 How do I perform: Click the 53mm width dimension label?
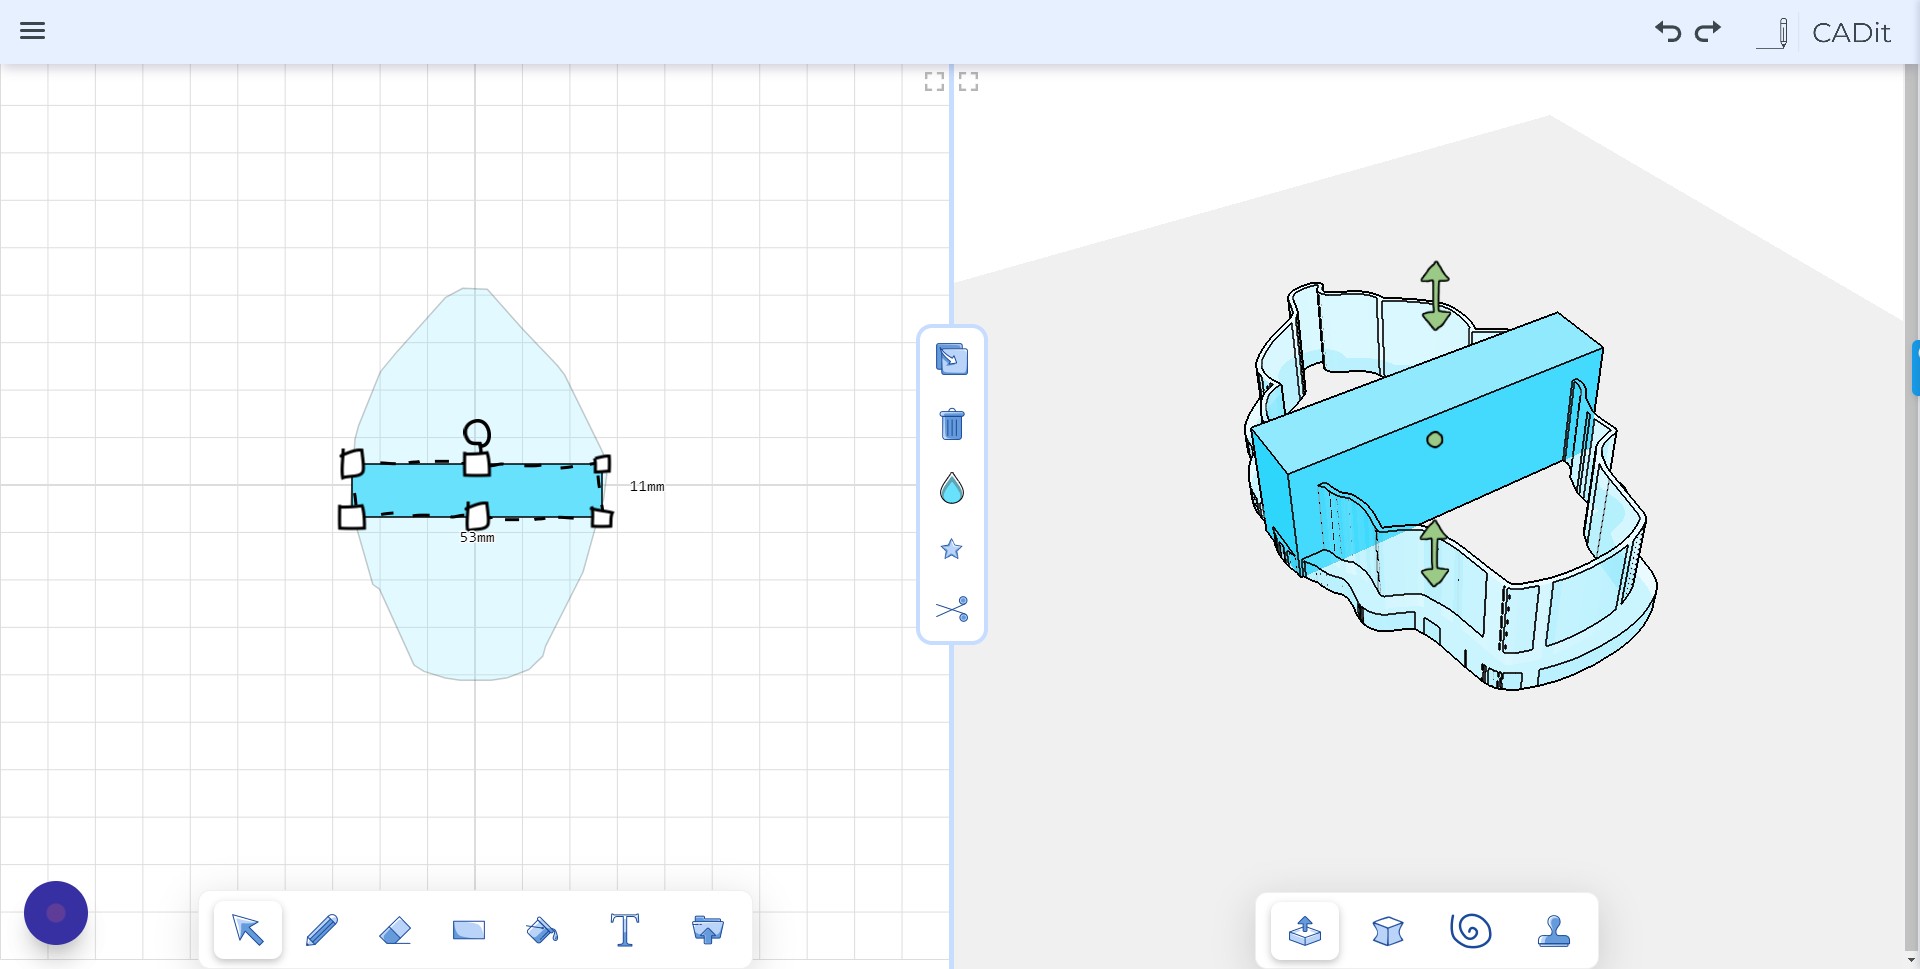tap(477, 538)
